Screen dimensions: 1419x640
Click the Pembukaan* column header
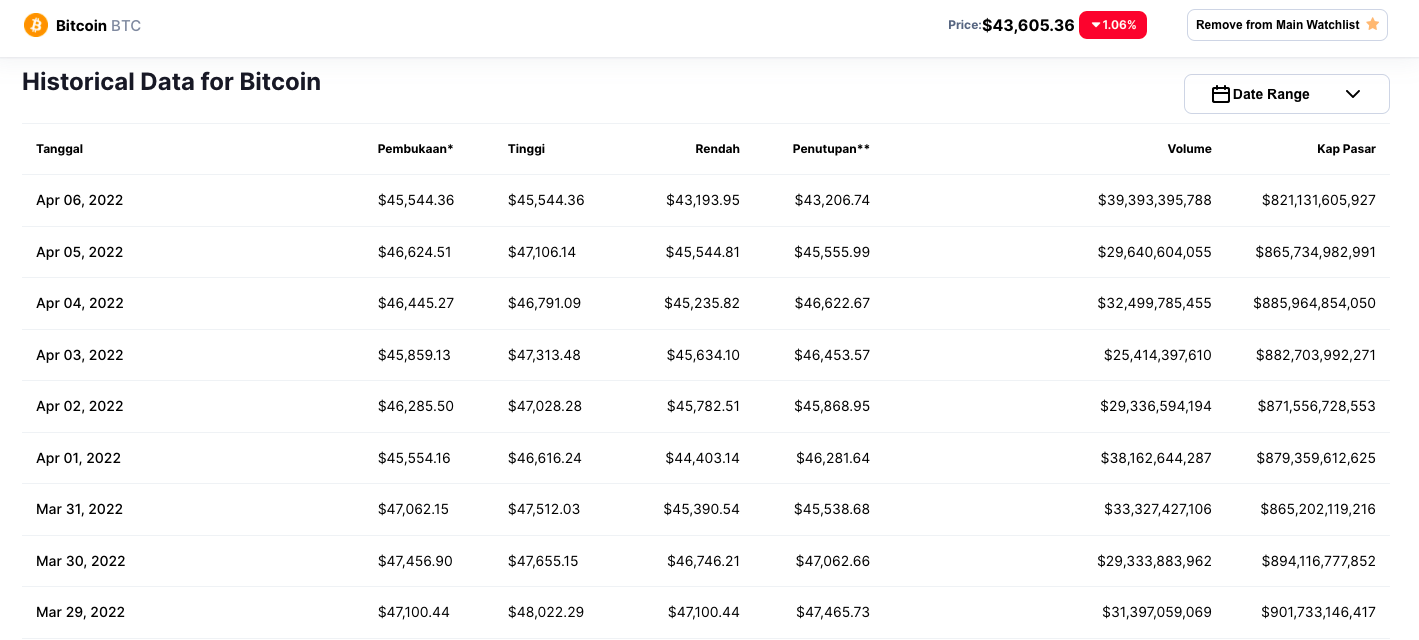415,149
